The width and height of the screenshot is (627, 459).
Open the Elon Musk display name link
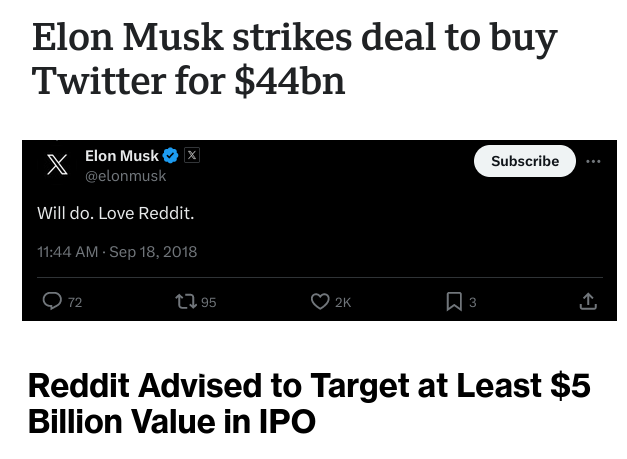[x=121, y=156]
